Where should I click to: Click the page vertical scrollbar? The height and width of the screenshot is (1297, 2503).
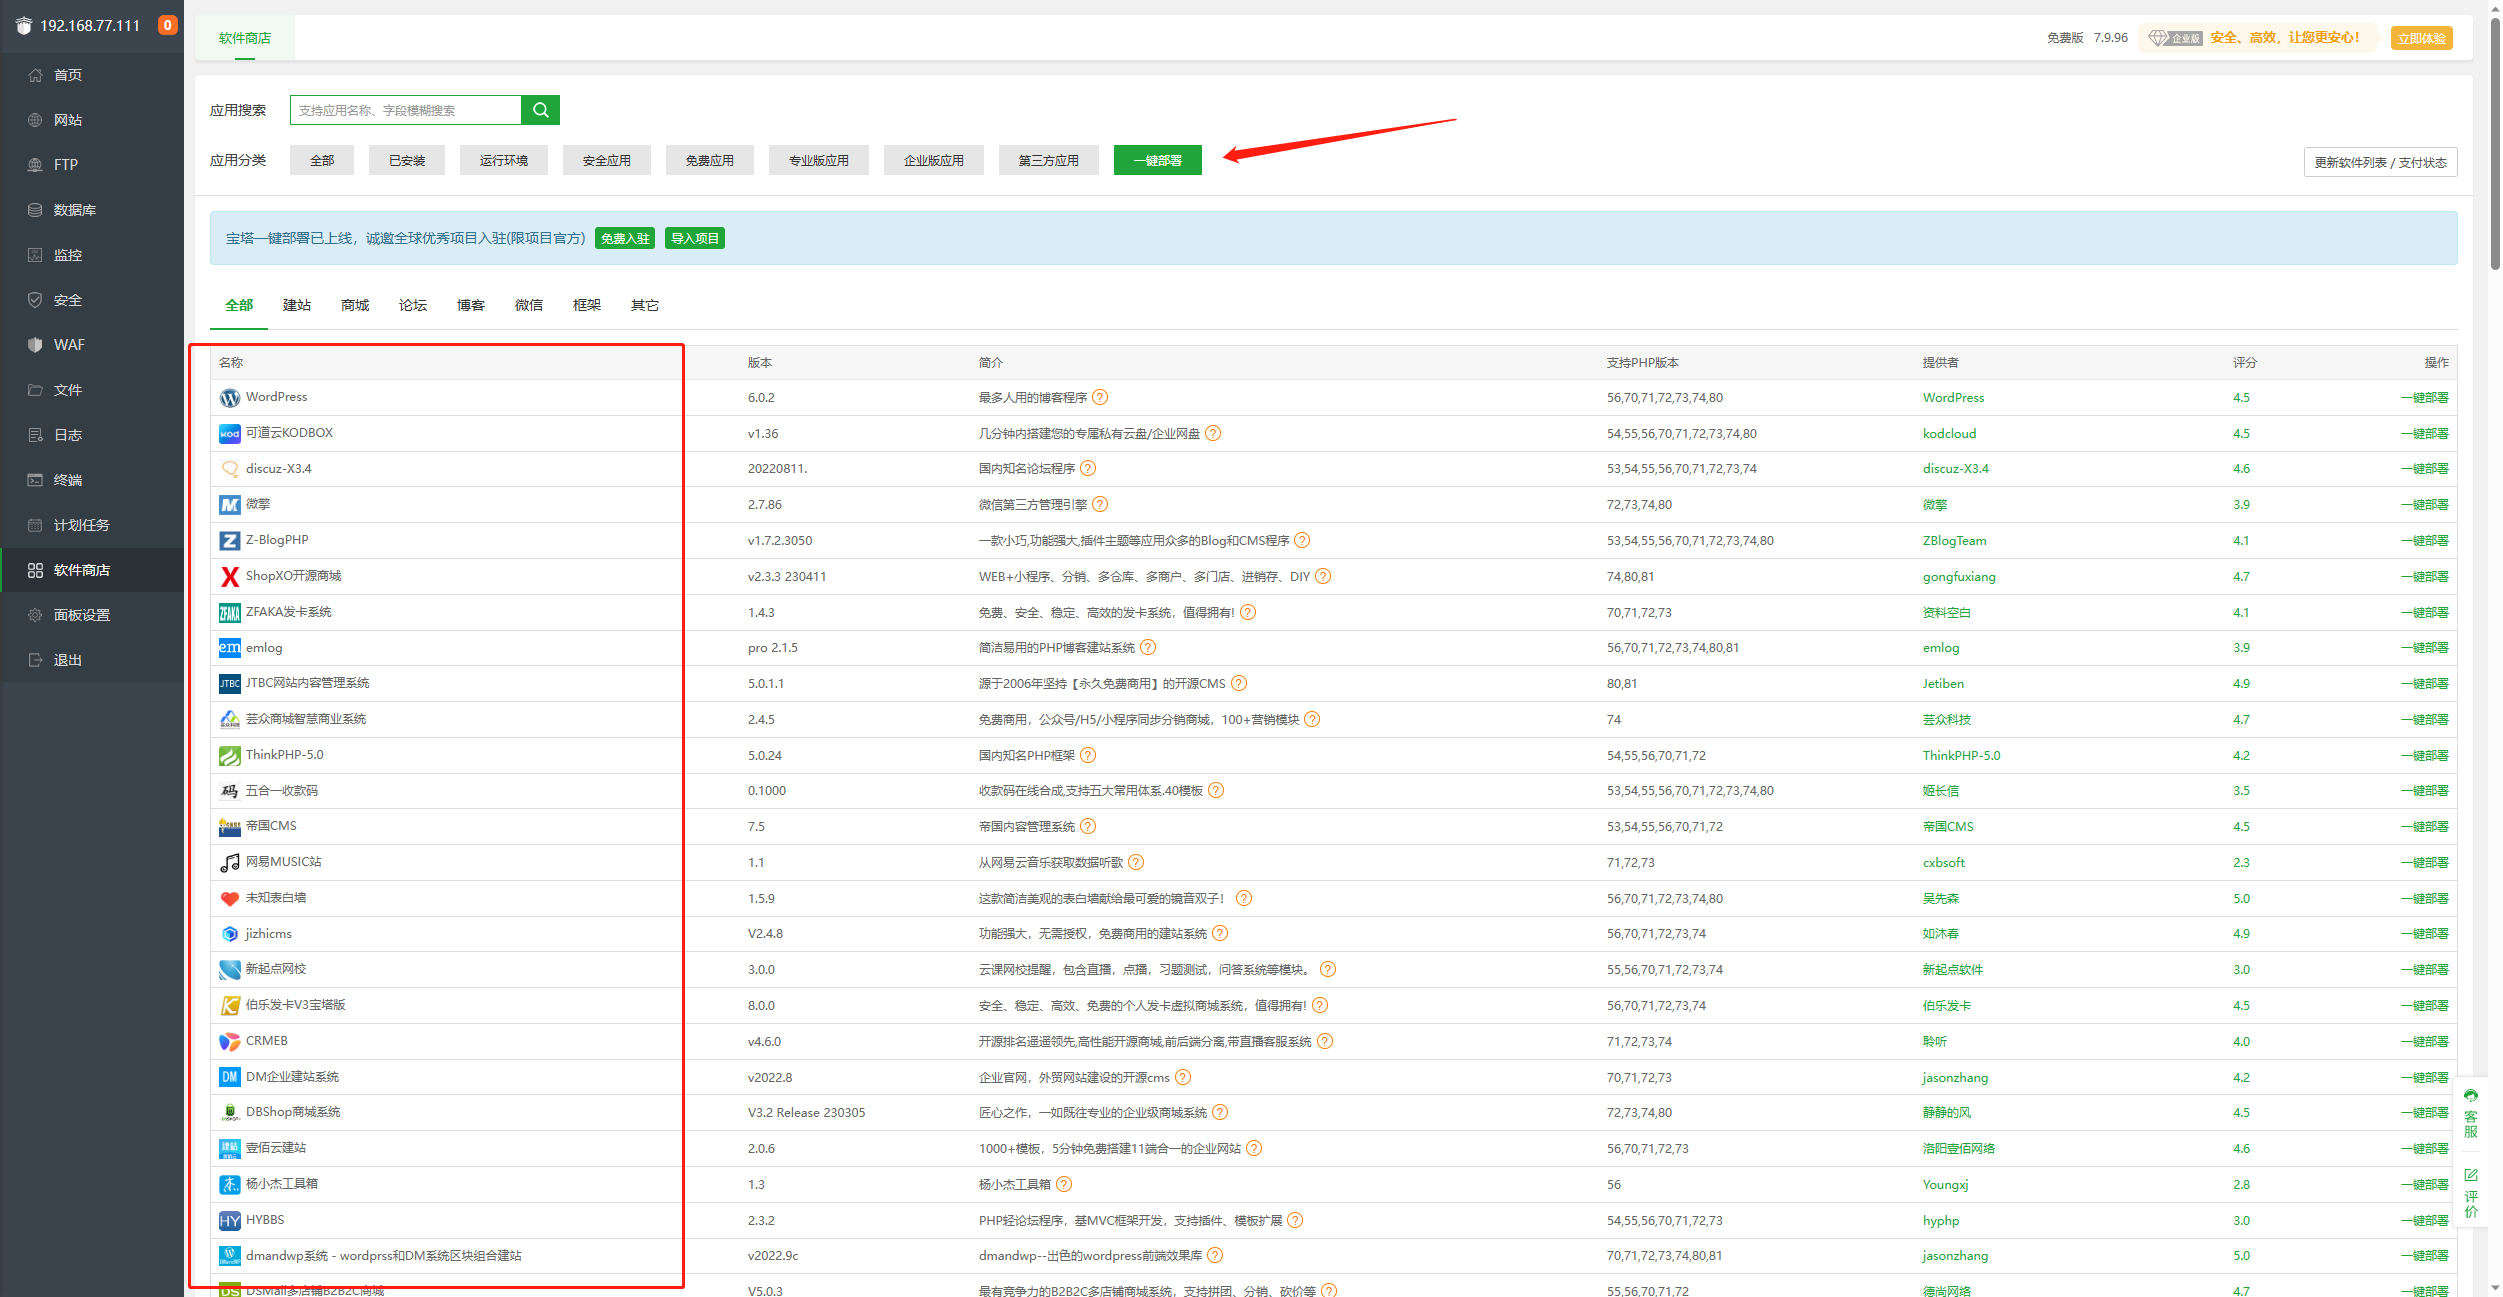click(x=2494, y=142)
